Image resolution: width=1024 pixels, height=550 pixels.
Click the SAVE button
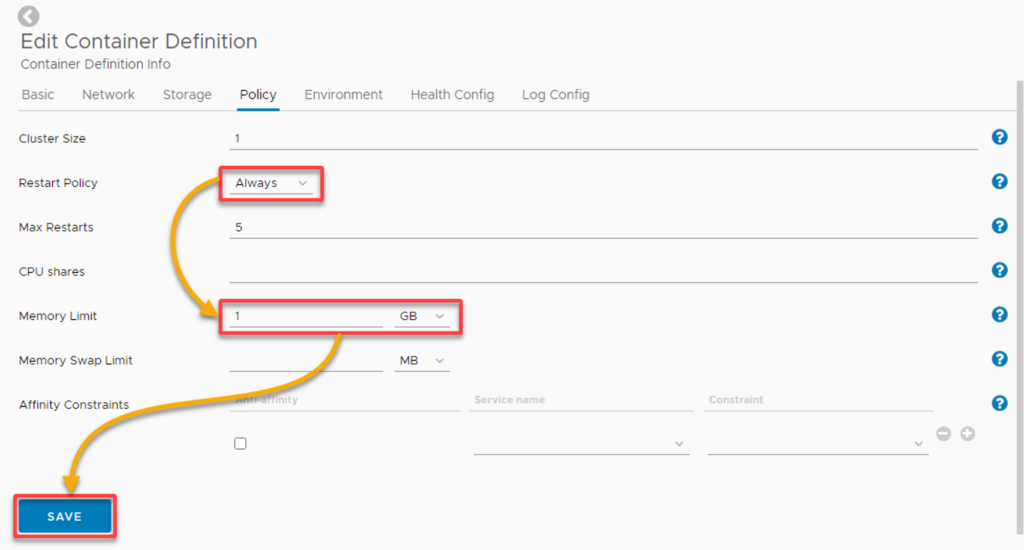65,517
